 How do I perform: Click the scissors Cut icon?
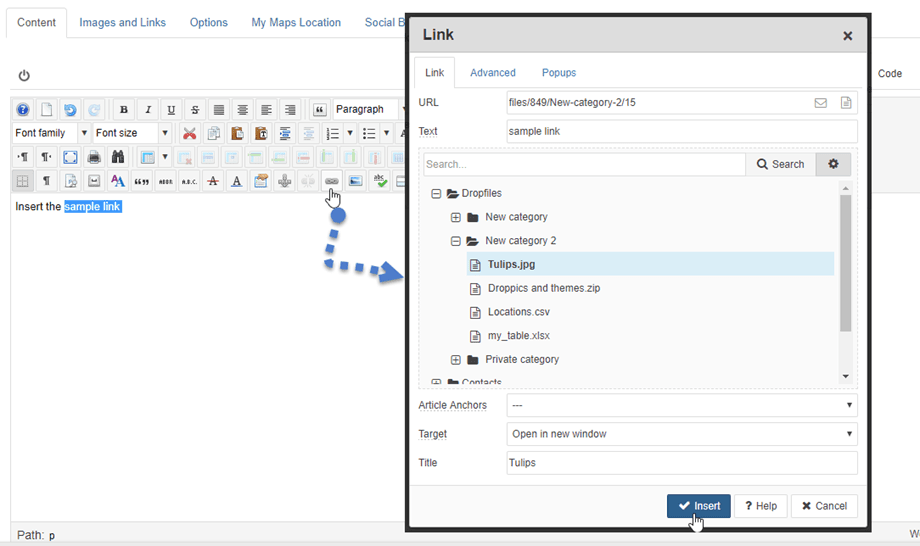click(189, 133)
